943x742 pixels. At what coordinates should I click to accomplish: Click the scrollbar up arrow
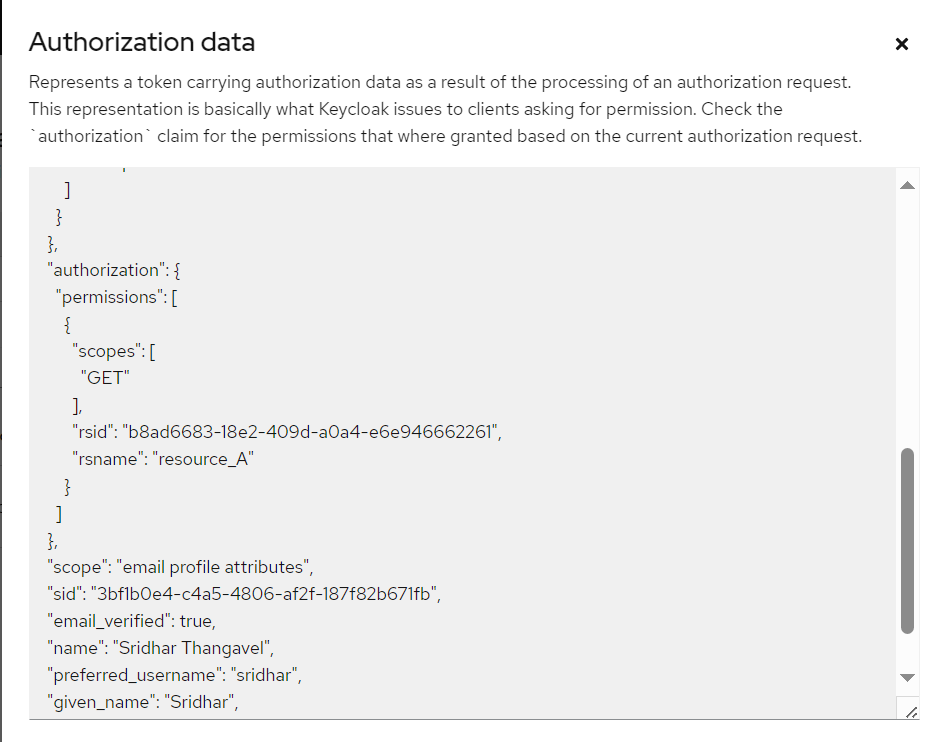(x=908, y=184)
